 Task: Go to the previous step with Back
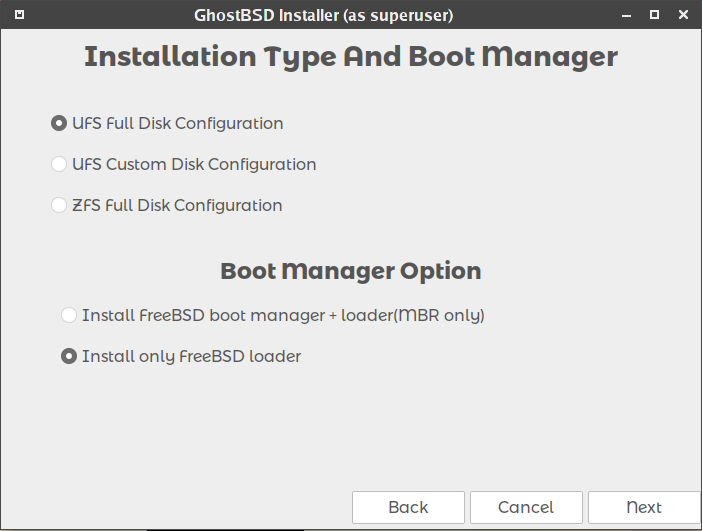(408, 507)
